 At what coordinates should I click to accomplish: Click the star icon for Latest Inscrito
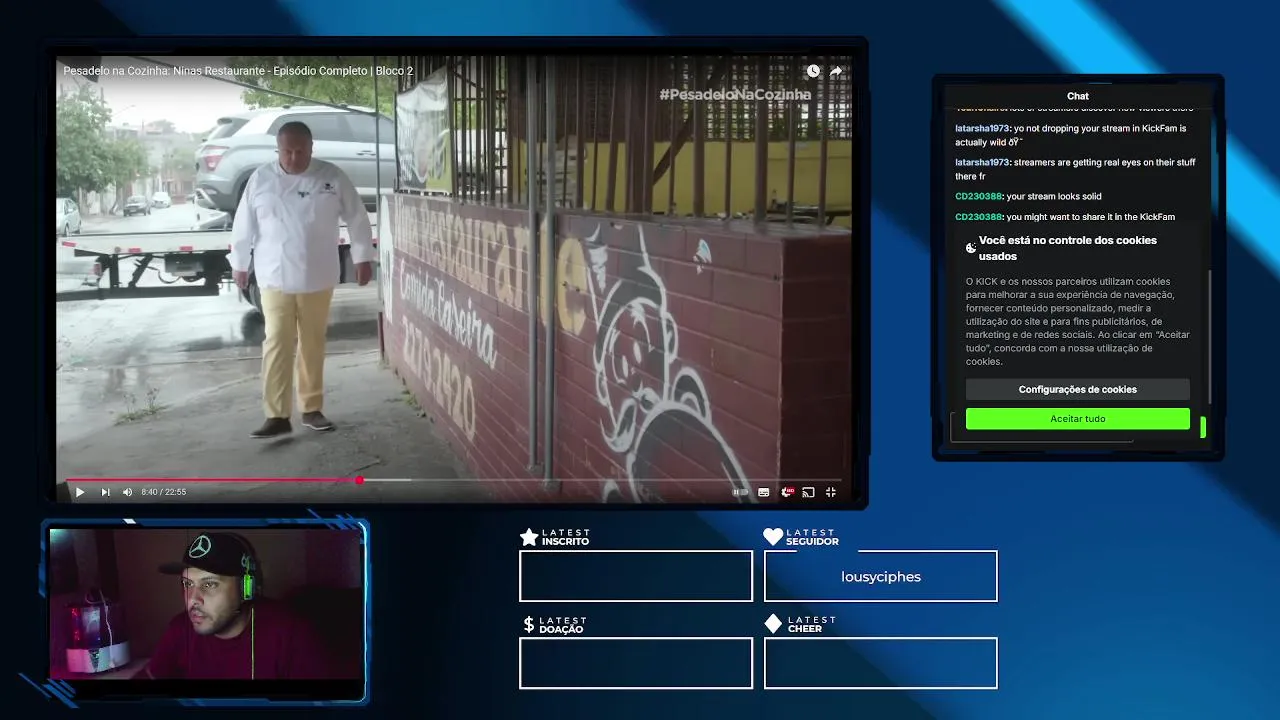pos(529,537)
